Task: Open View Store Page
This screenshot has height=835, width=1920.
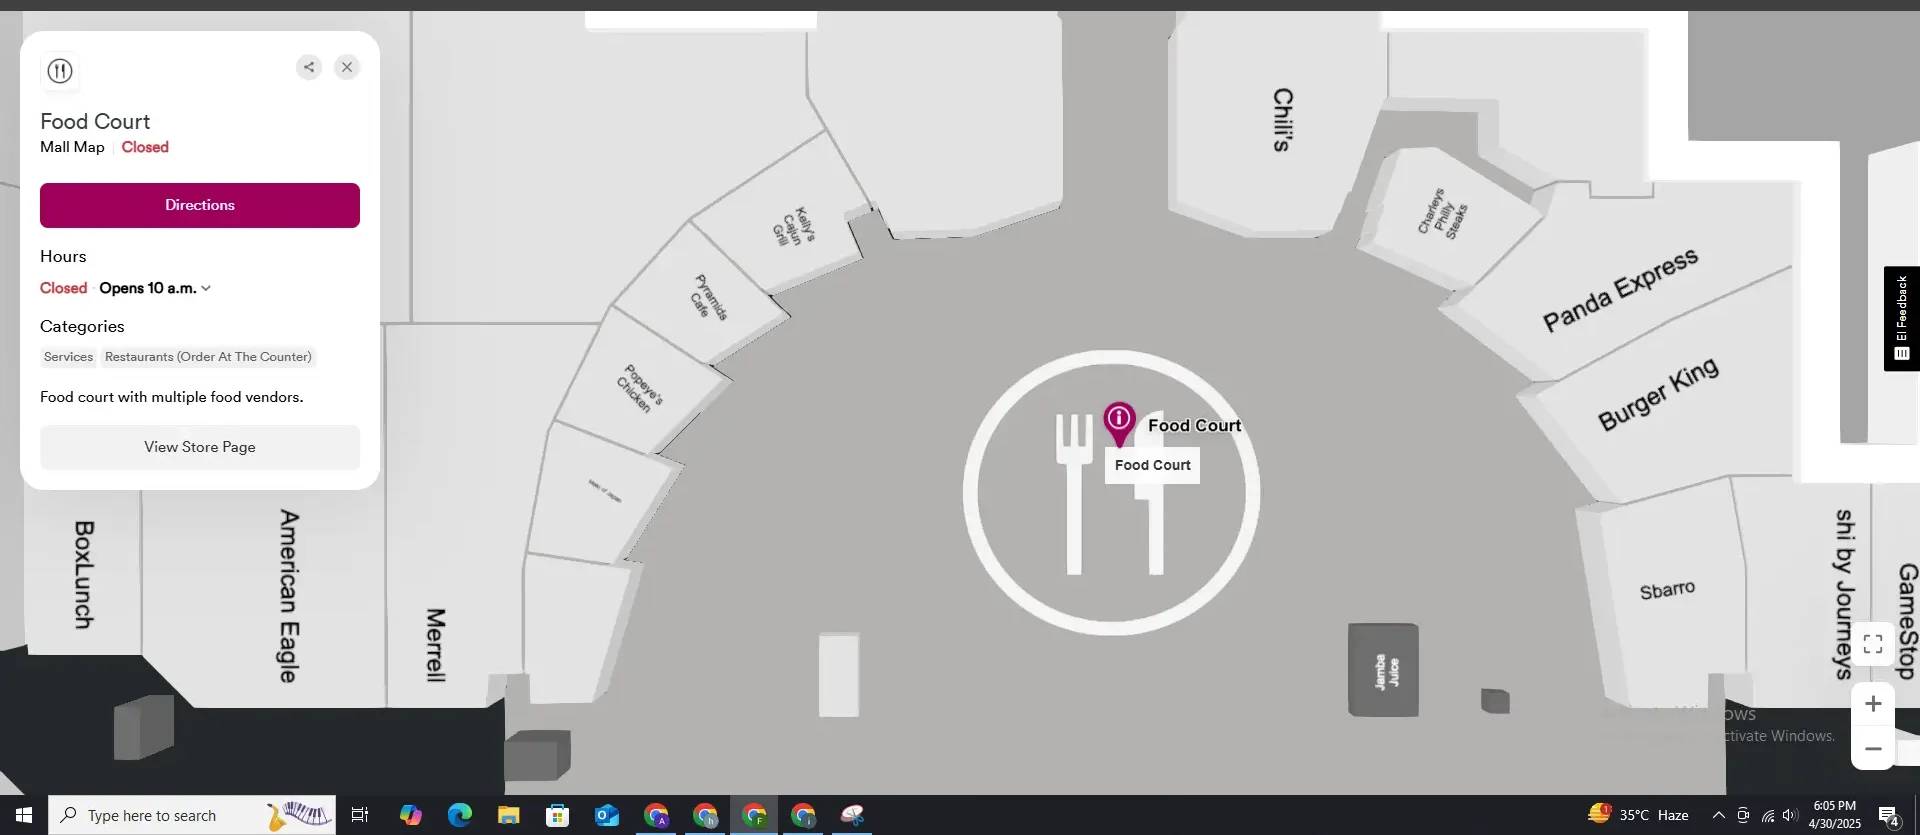Action: point(200,447)
